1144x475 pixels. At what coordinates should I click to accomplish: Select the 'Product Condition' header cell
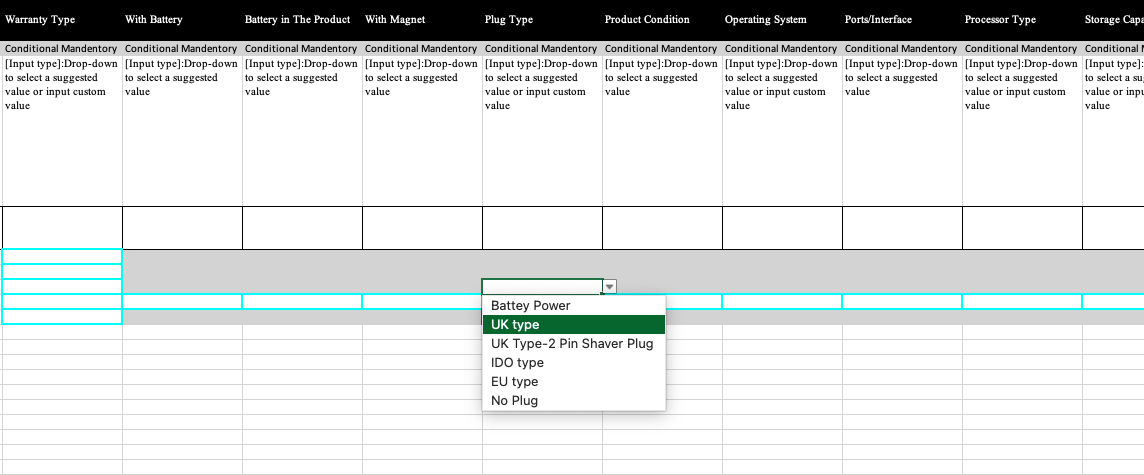pos(662,20)
